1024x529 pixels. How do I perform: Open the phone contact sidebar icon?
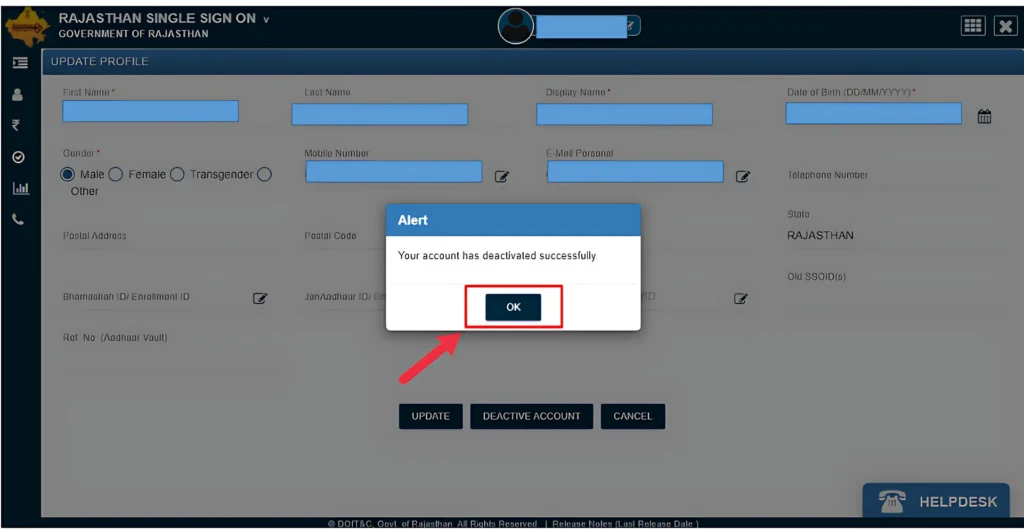(18, 220)
